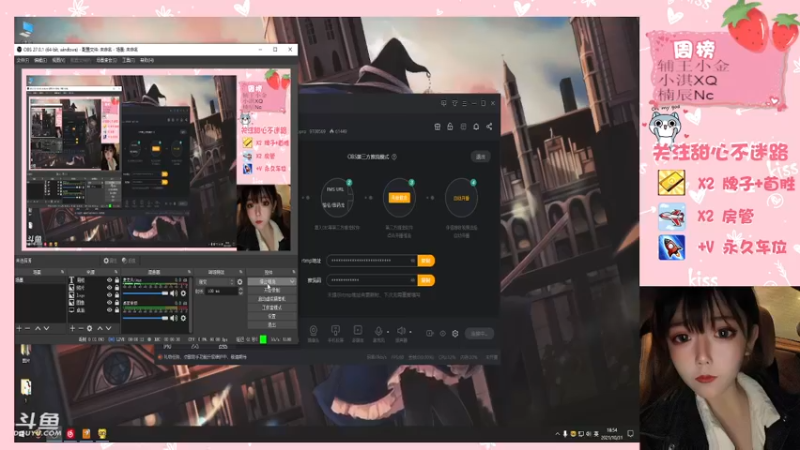800x450 pixels.
Task: Reveal the hidden rtmp address with eye icon
Action: (412, 261)
